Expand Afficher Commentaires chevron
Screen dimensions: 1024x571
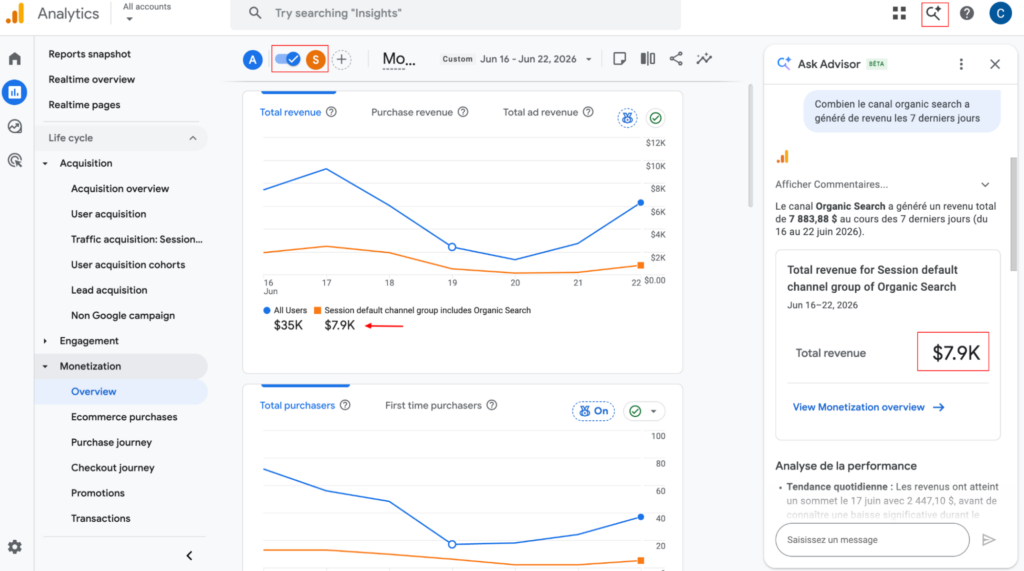(x=985, y=185)
